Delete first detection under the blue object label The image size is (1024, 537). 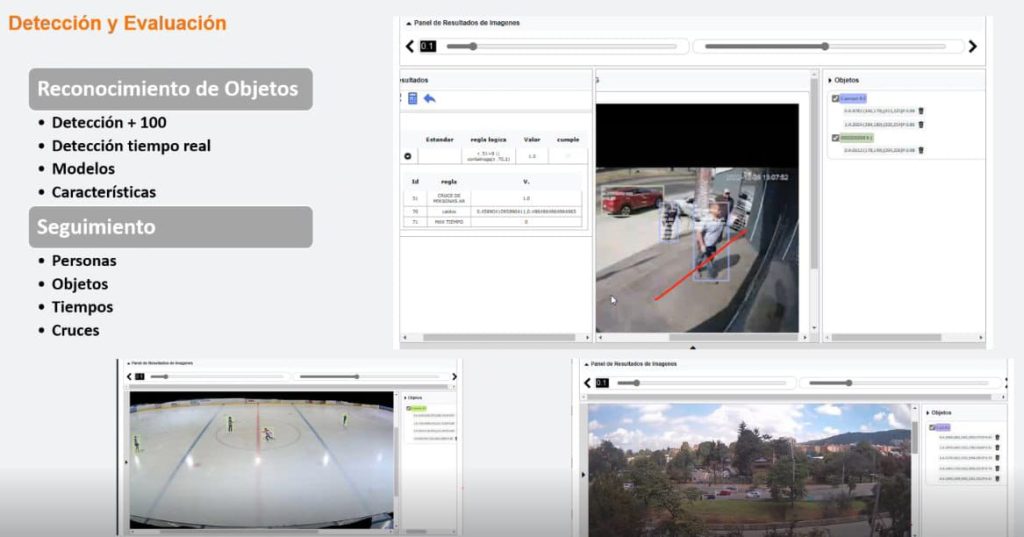tap(921, 111)
